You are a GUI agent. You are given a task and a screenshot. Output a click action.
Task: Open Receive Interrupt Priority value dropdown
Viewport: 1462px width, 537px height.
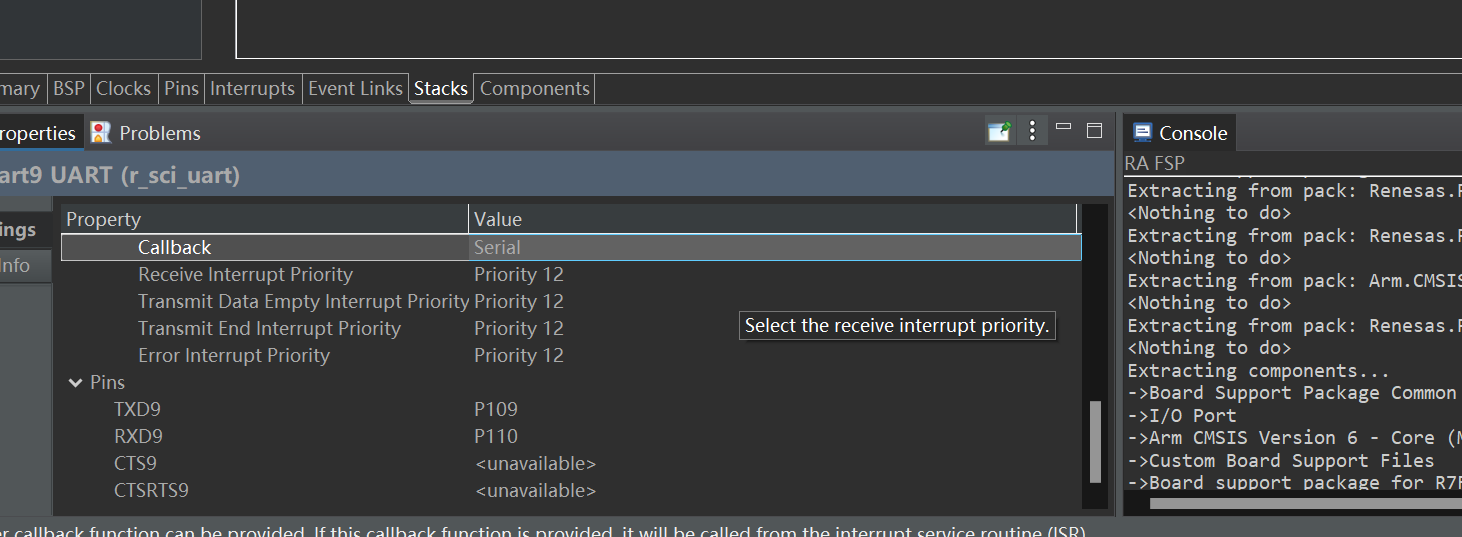pyautogui.click(x=519, y=274)
